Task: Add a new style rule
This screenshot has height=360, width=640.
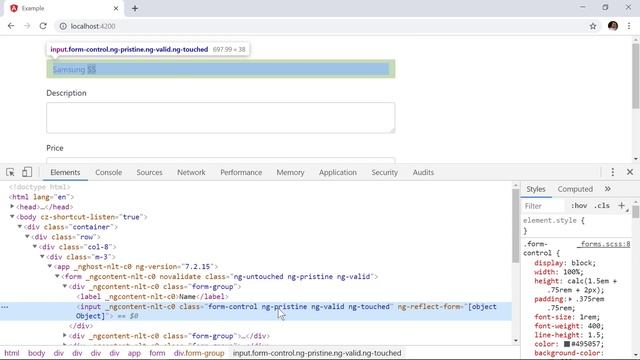Action: click(x=621, y=206)
